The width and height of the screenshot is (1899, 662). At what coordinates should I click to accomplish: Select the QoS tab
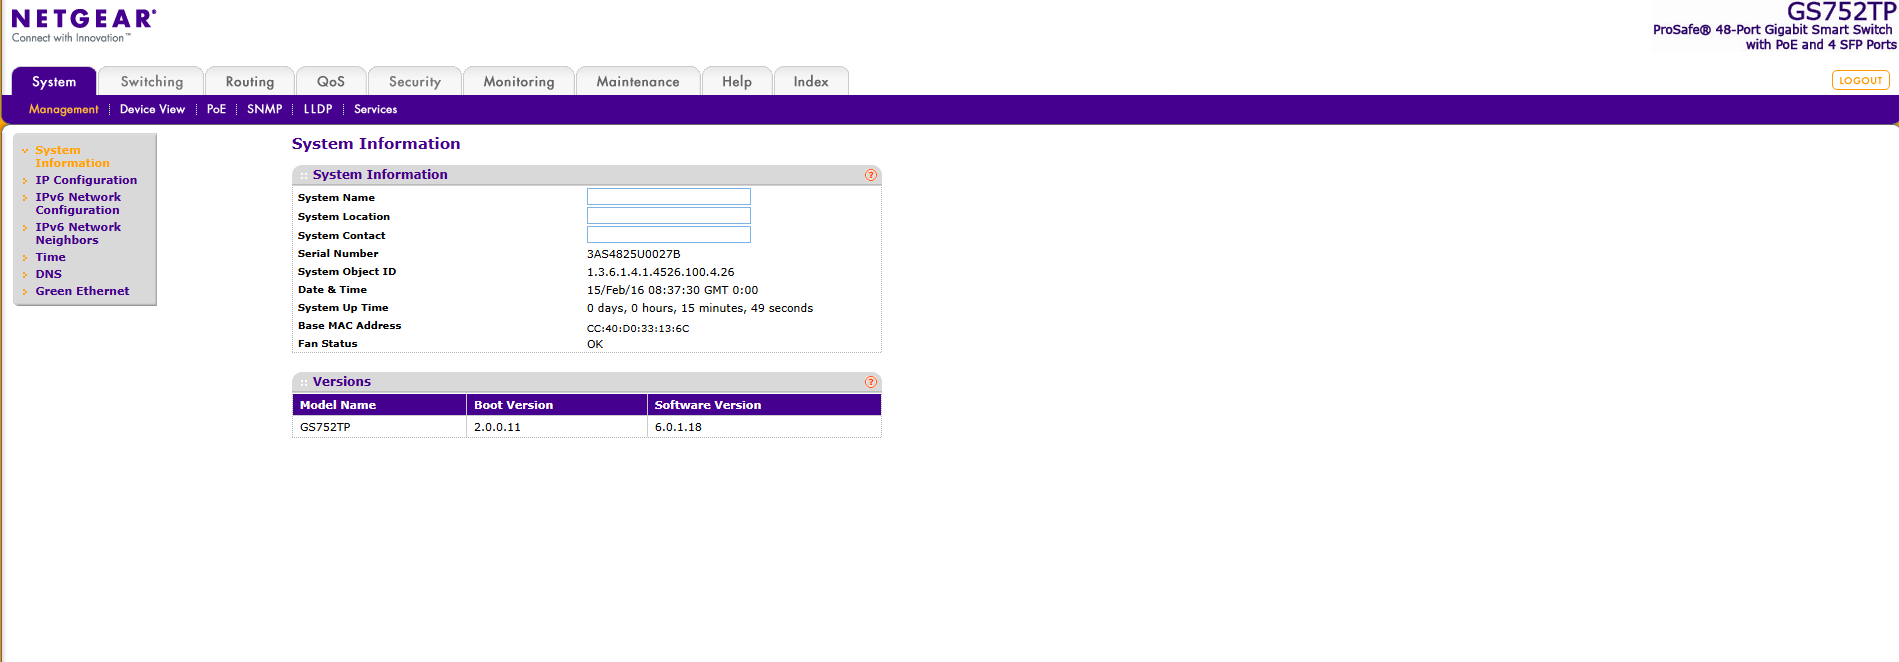click(x=330, y=82)
